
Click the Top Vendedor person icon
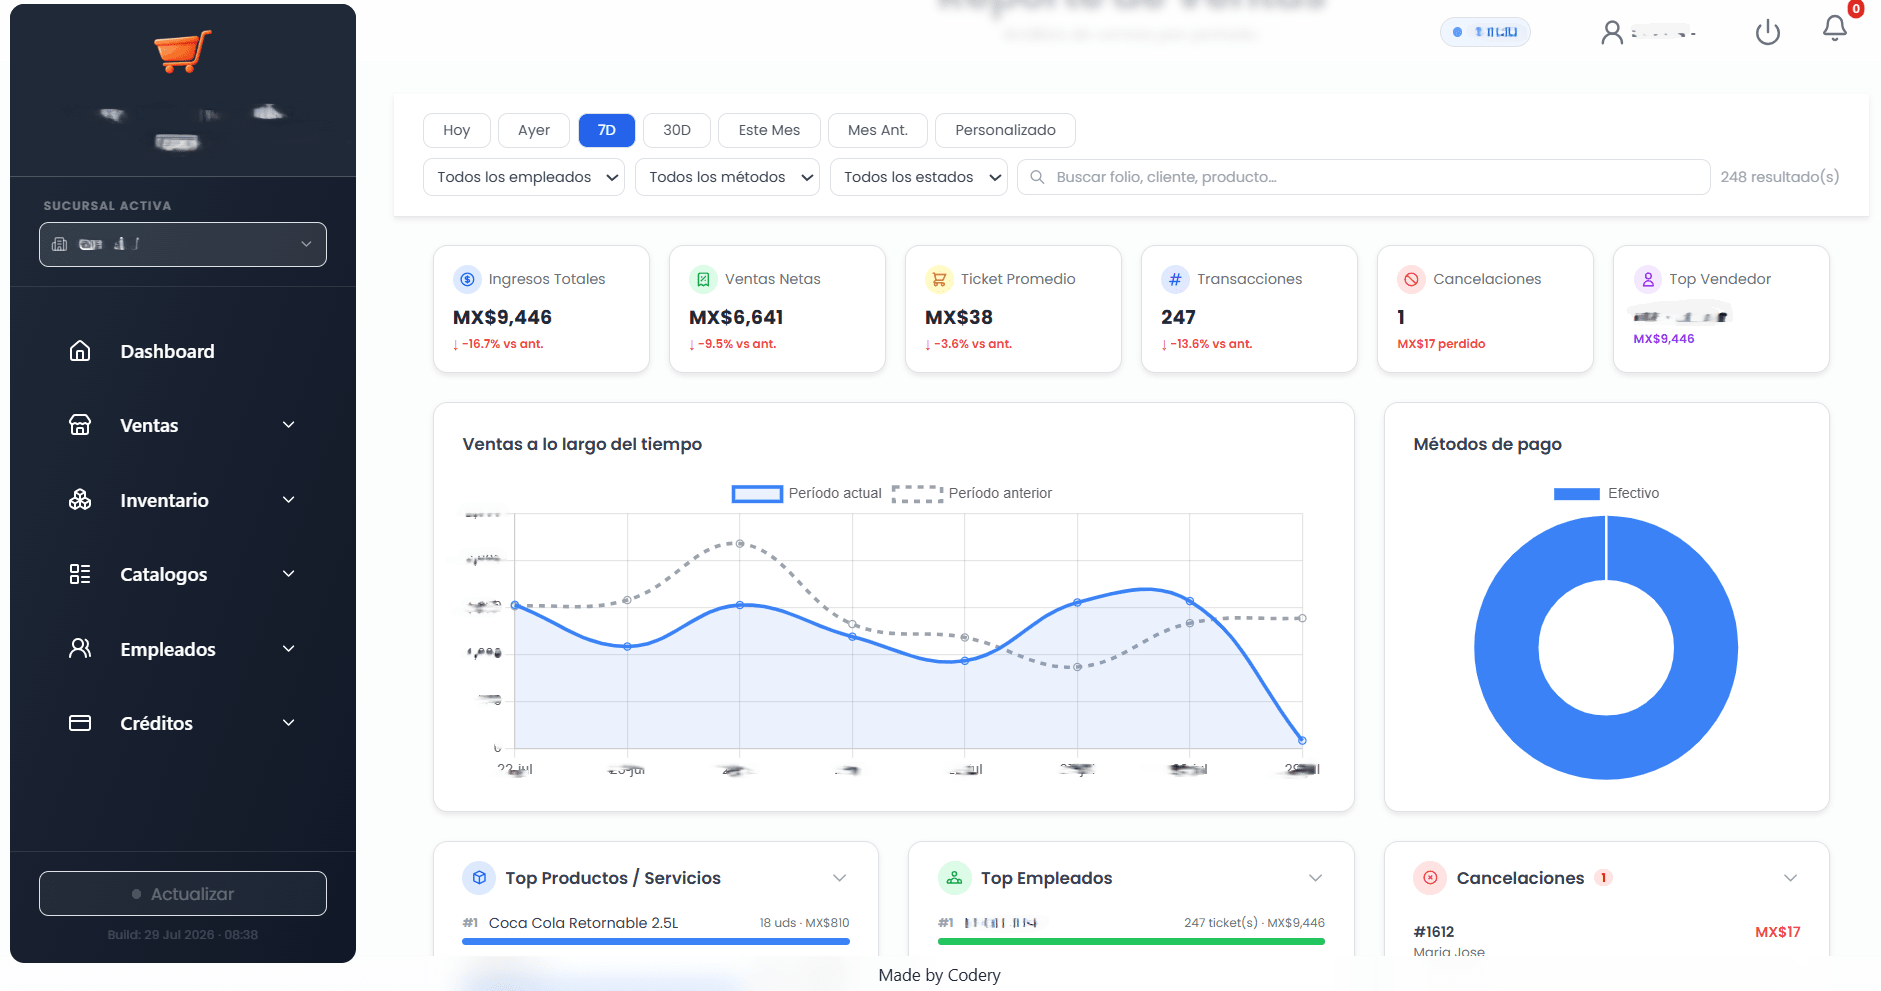coord(1647,279)
